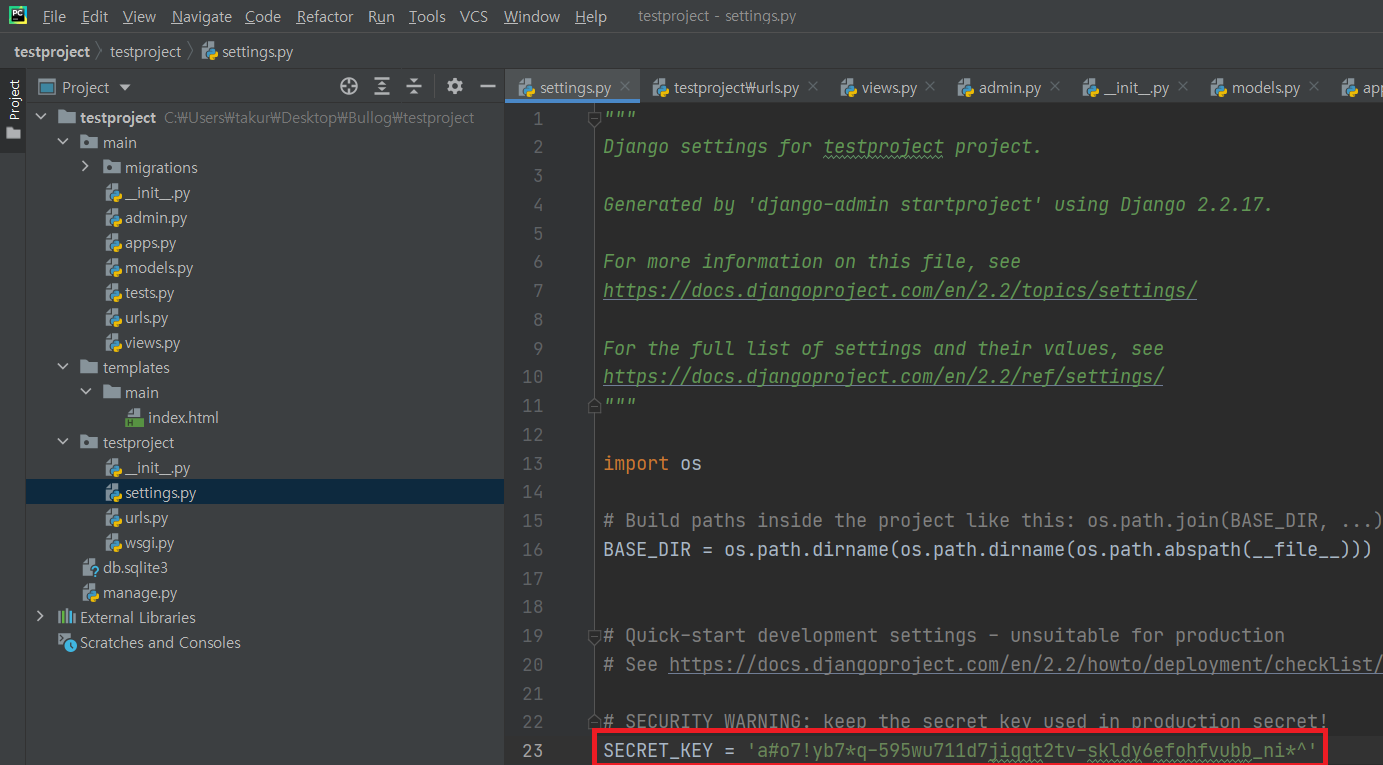Open the Run menu
1383x765 pixels.
pyautogui.click(x=381, y=17)
